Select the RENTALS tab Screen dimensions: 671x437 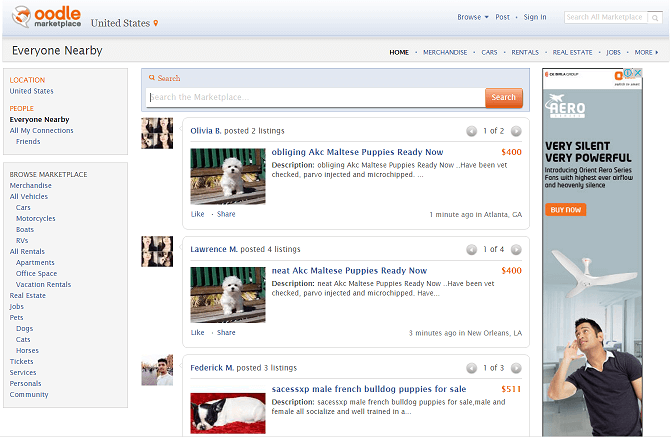pyautogui.click(x=525, y=52)
